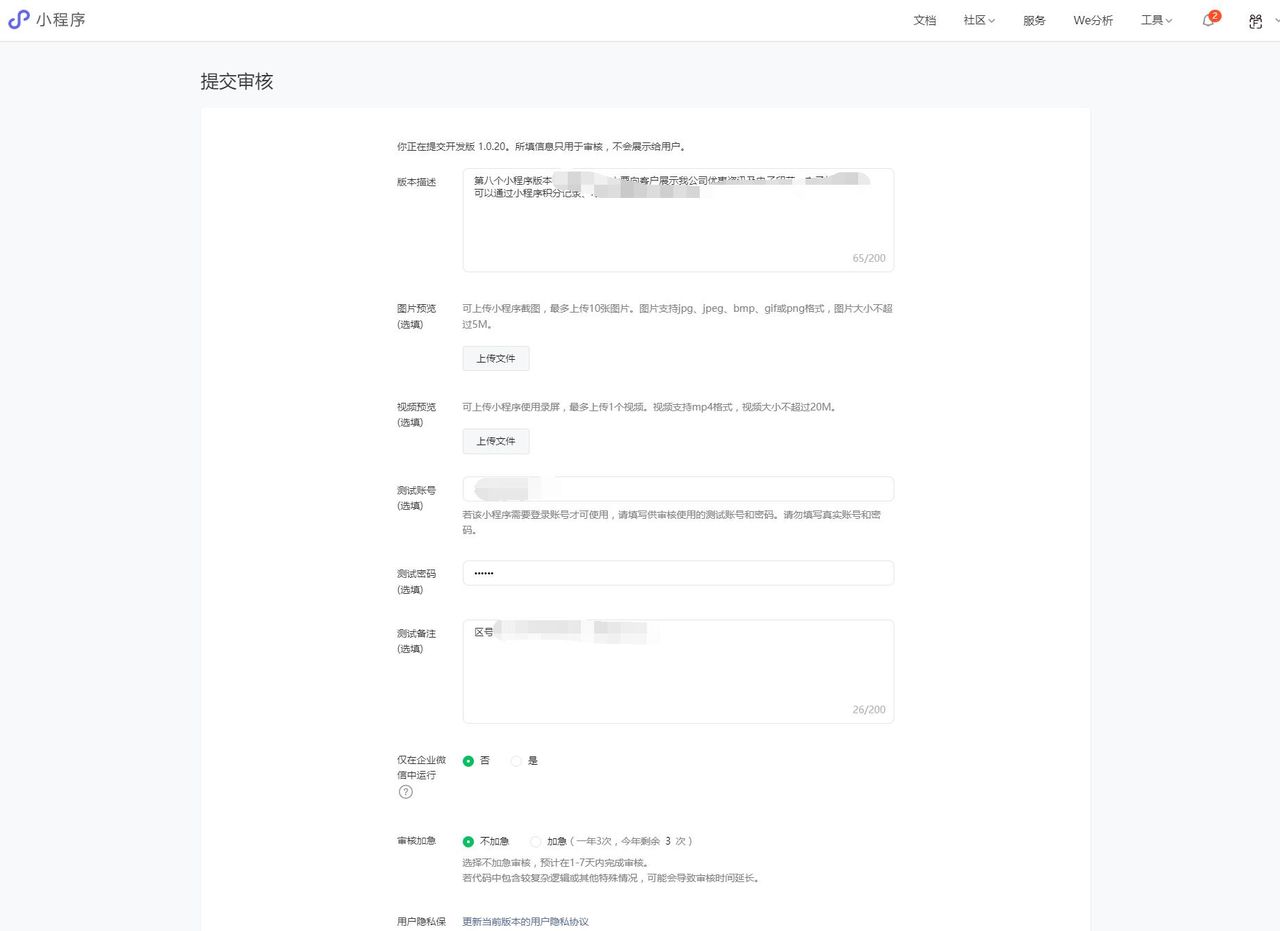Select the 不加急 radio button
The height and width of the screenshot is (931, 1280).
468,841
